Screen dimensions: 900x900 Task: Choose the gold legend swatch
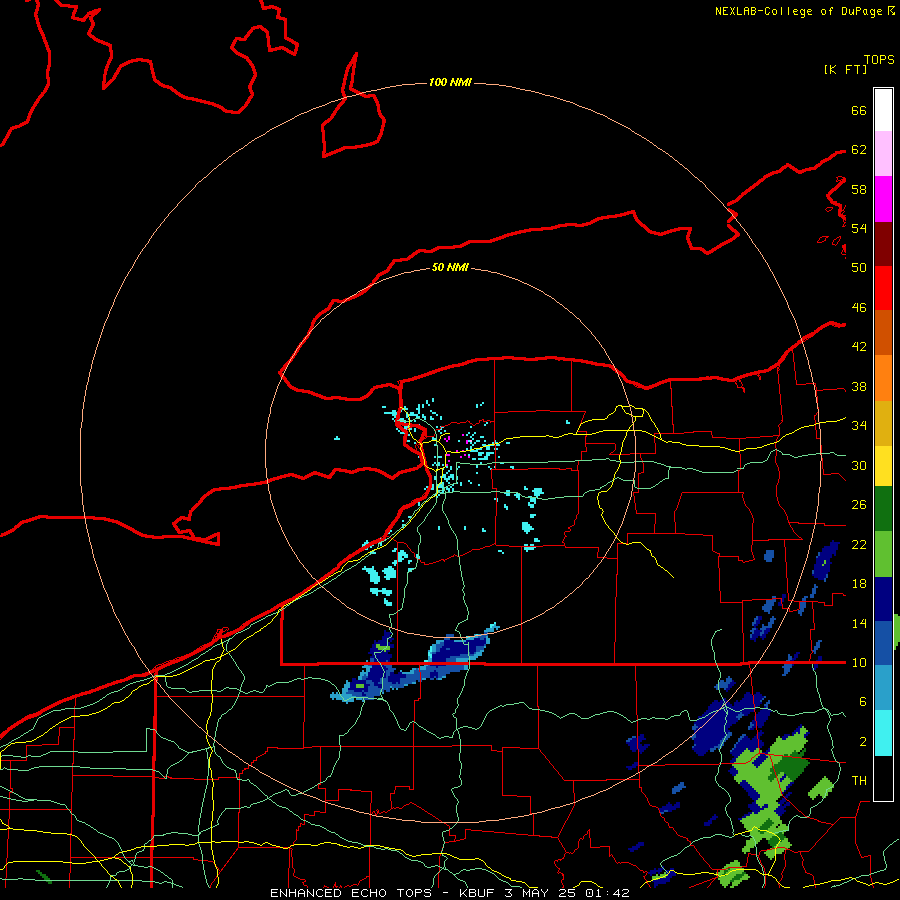click(883, 424)
